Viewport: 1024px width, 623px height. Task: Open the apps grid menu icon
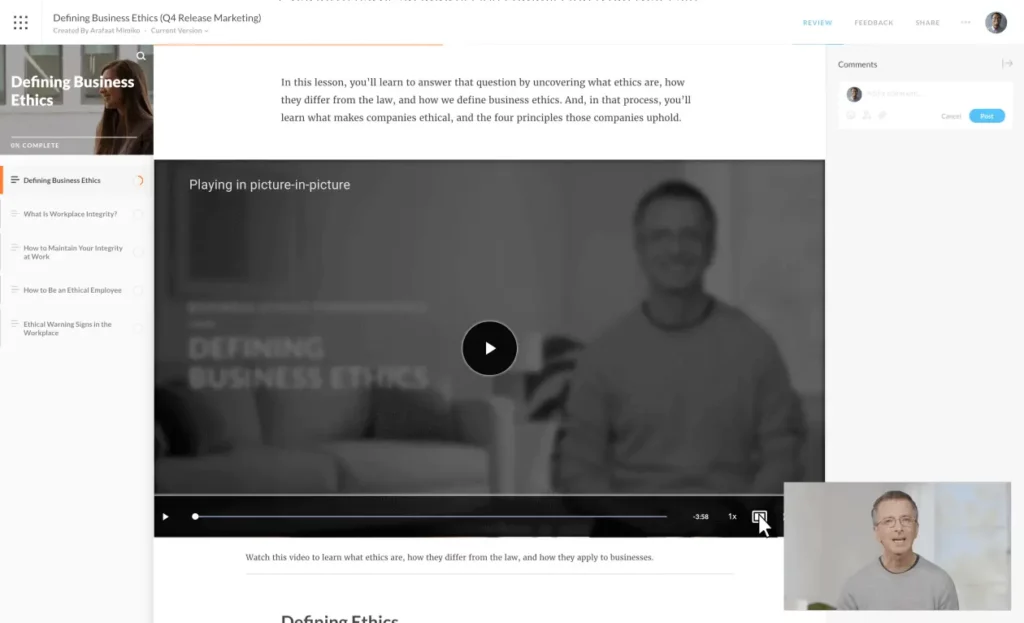click(x=21, y=23)
